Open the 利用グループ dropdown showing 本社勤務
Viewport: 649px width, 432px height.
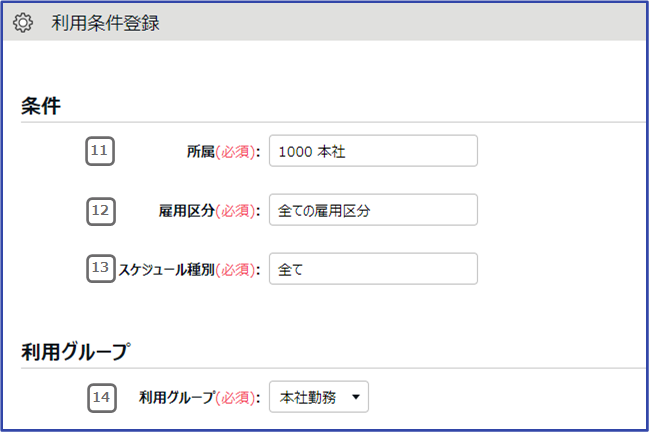(319, 397)
